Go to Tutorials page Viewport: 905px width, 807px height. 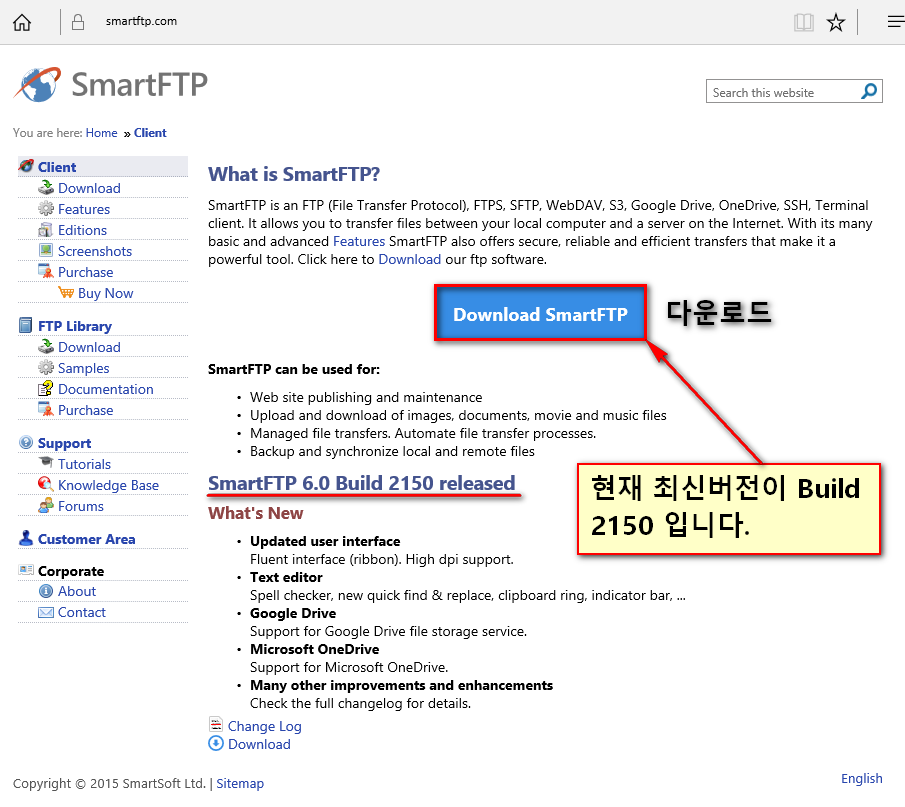coord(84,464)
